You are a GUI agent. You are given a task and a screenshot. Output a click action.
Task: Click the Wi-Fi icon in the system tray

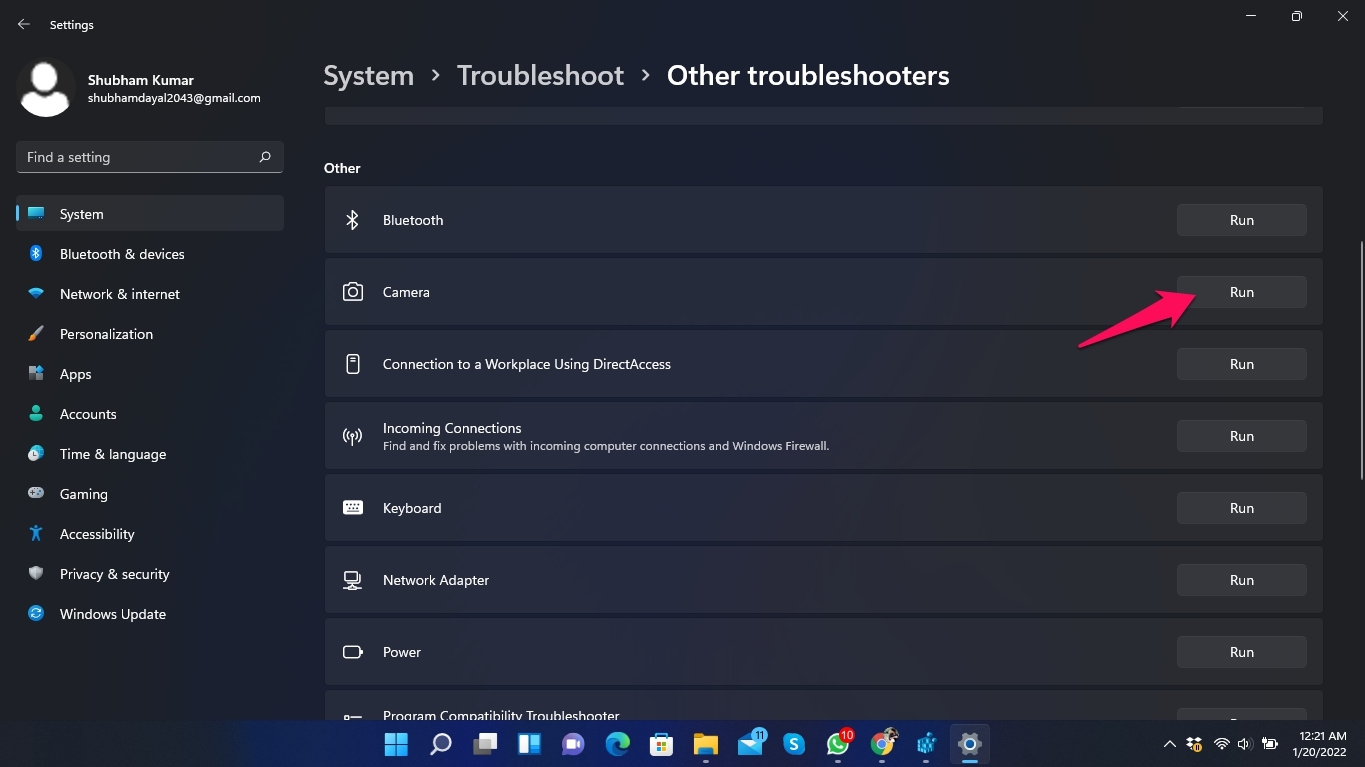pos(1220,744)
